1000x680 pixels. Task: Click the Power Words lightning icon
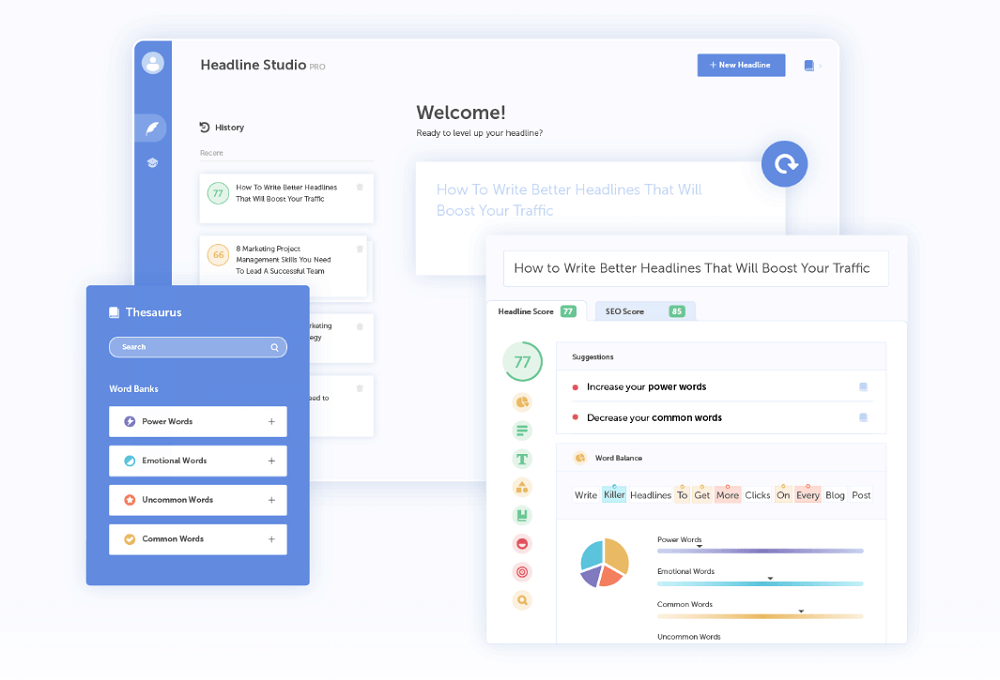click(129, 422)
